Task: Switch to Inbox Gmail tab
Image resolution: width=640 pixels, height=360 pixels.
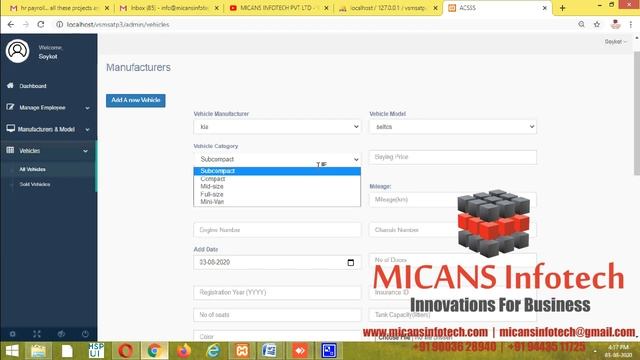Action: click(x=169, y=8)
